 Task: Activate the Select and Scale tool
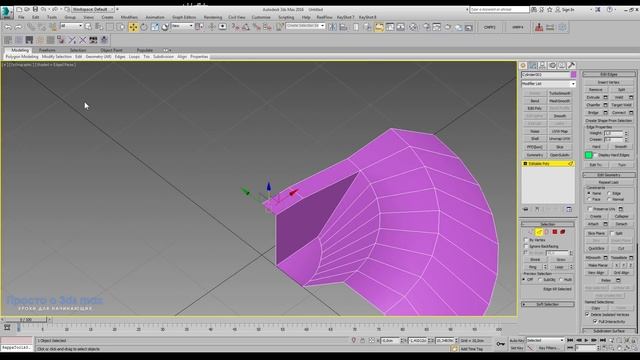pos(155,27)
